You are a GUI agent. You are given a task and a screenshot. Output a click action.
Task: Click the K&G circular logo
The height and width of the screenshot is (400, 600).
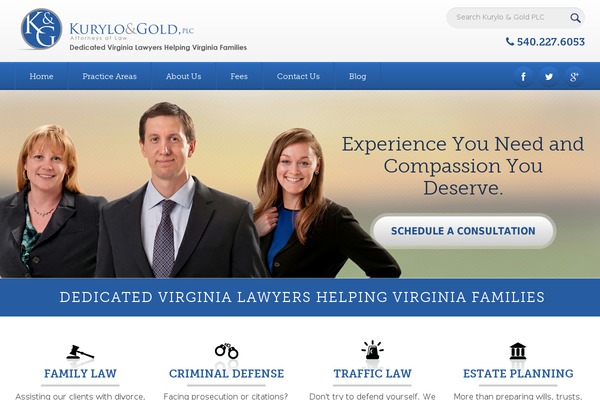point(41,29)
